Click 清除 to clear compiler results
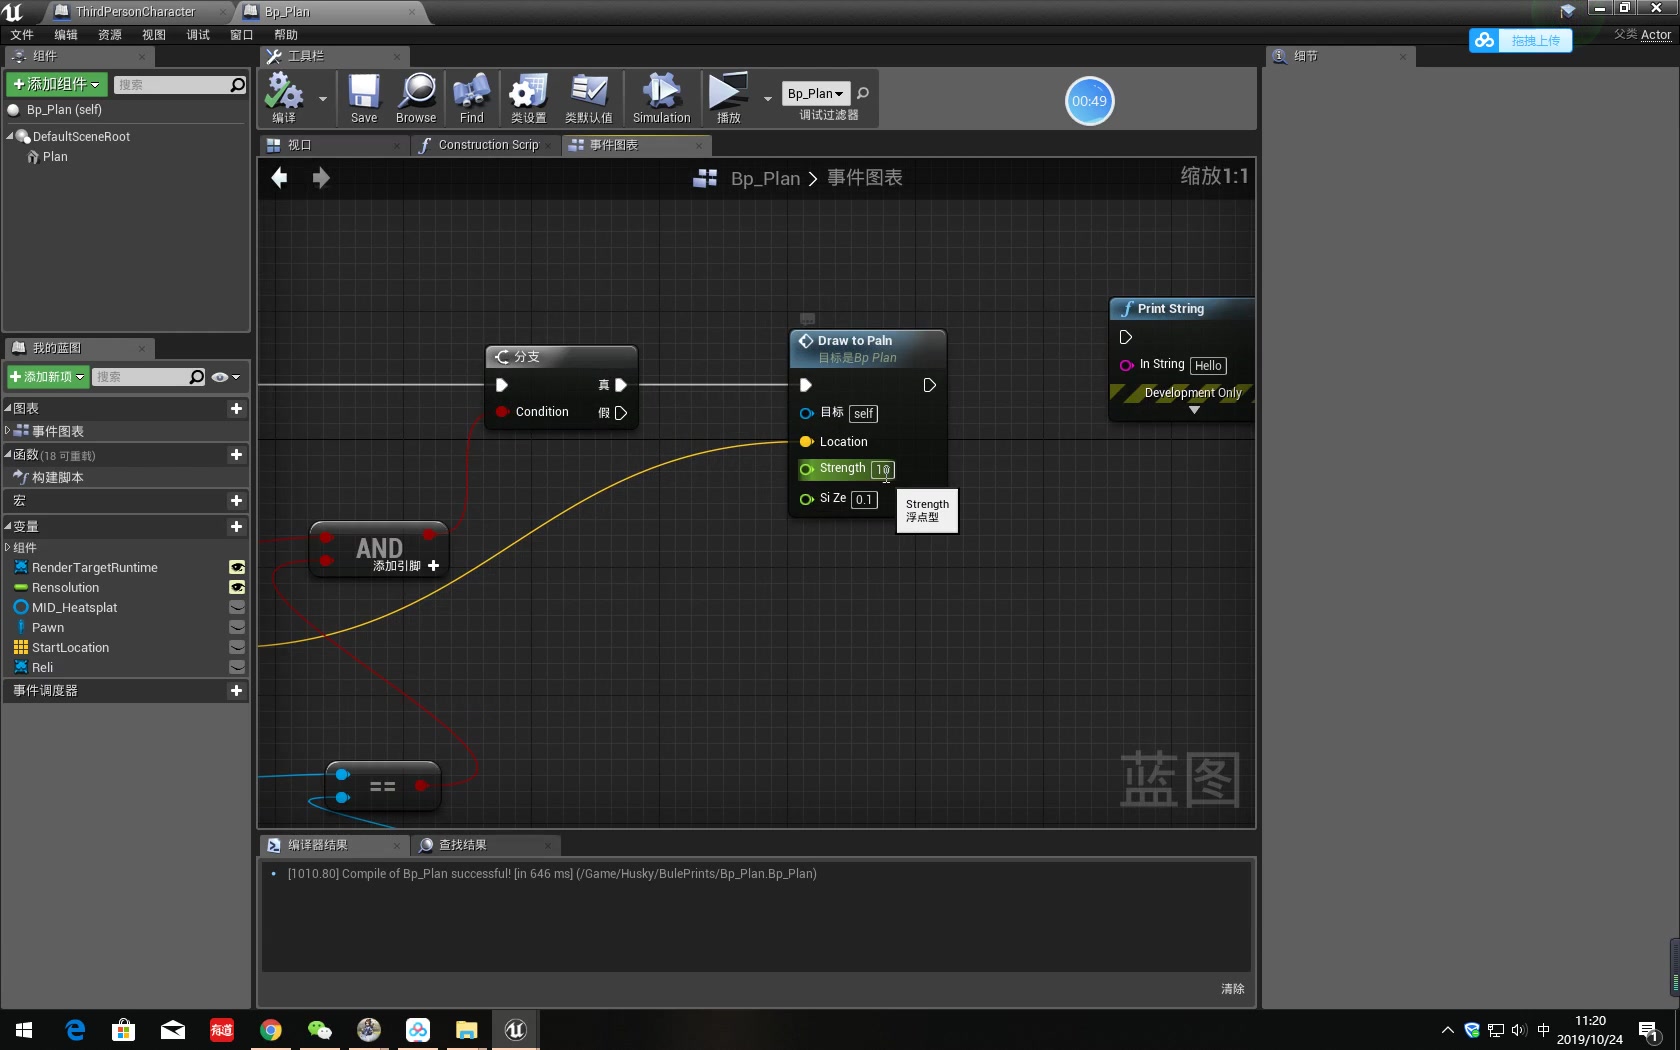1680x1050 pixels. 1231,988
